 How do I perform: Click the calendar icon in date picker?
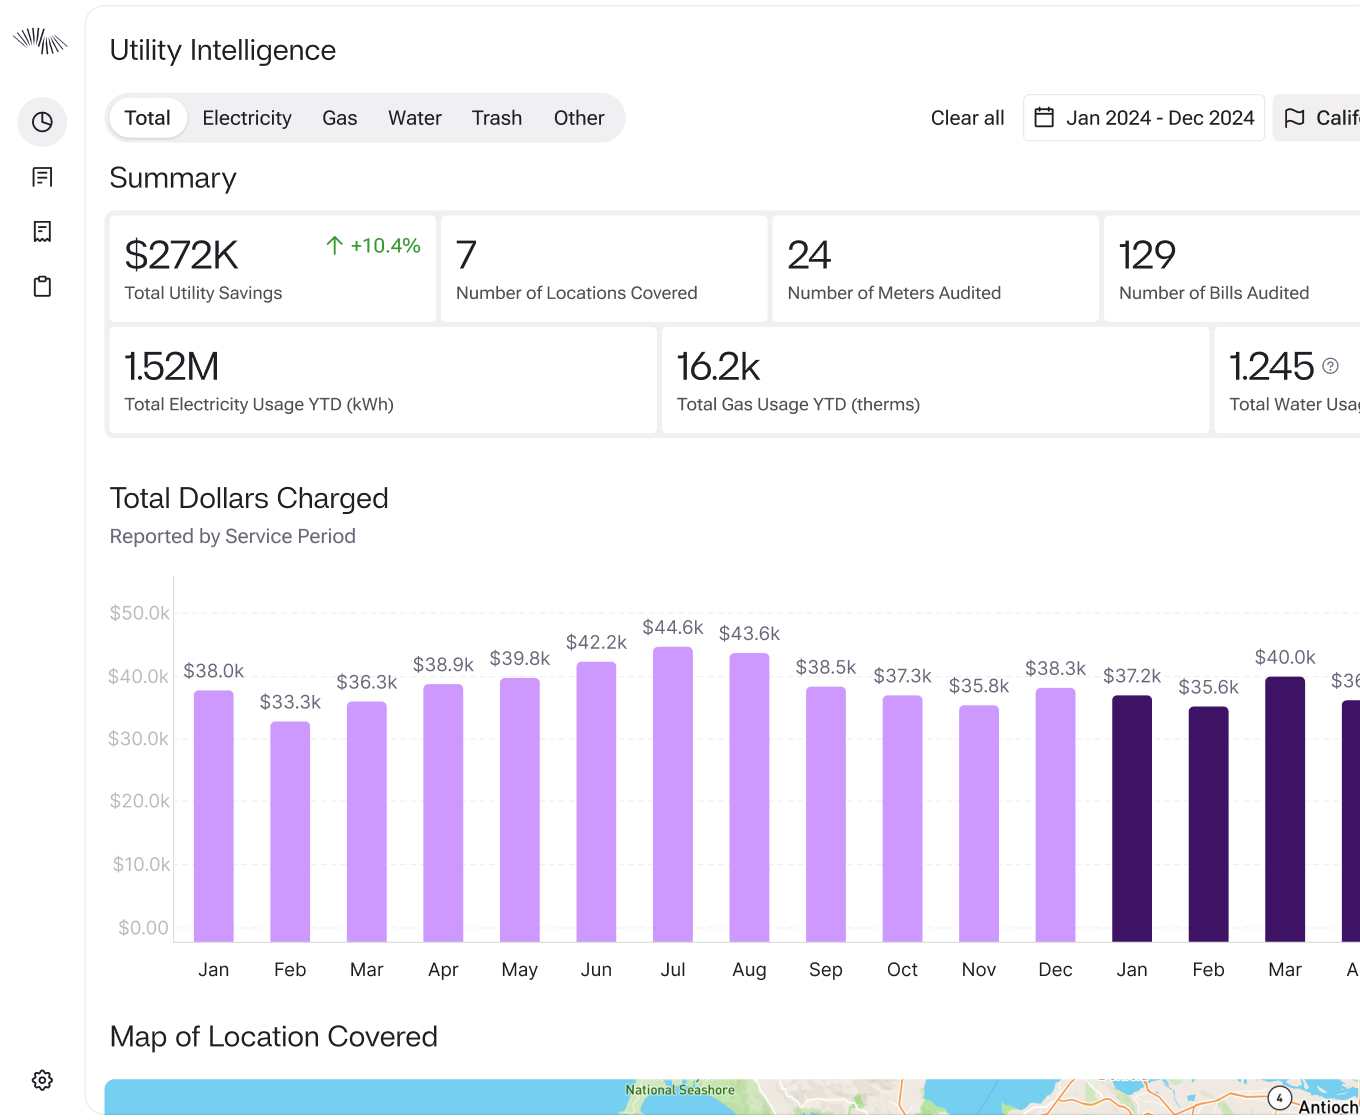(1044, 118)
